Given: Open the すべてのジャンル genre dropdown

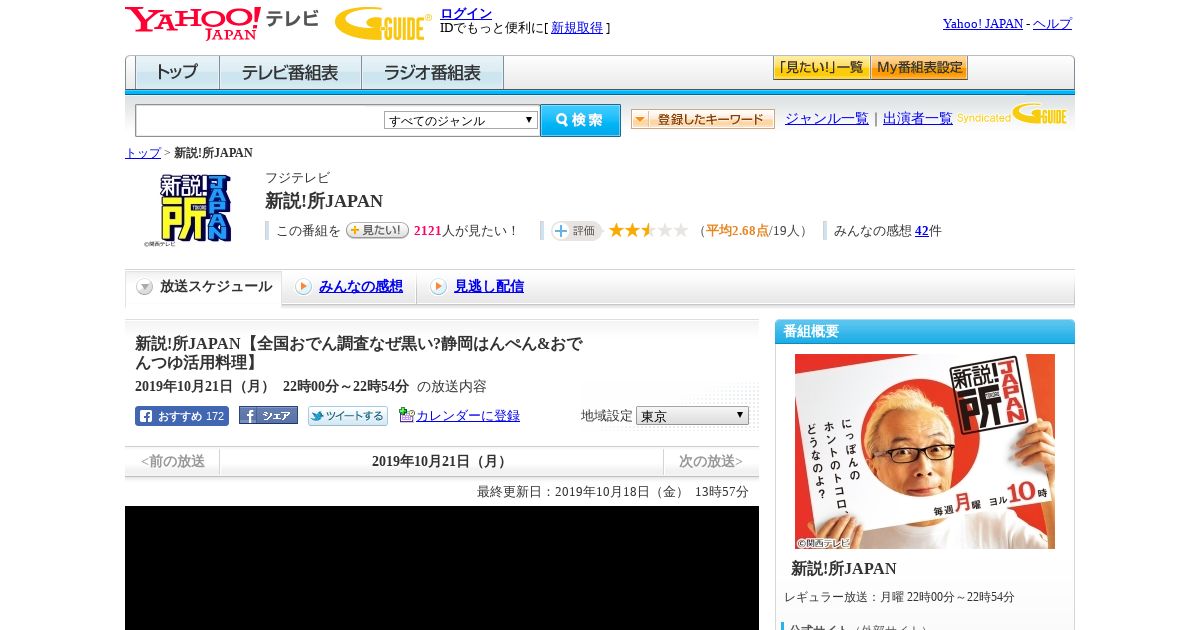Looking at the screenshot, I should tap(461, 120).
